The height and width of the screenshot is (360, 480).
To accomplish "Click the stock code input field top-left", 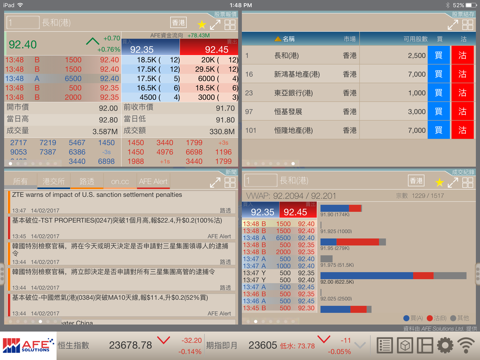I will [x=23, y=22].
